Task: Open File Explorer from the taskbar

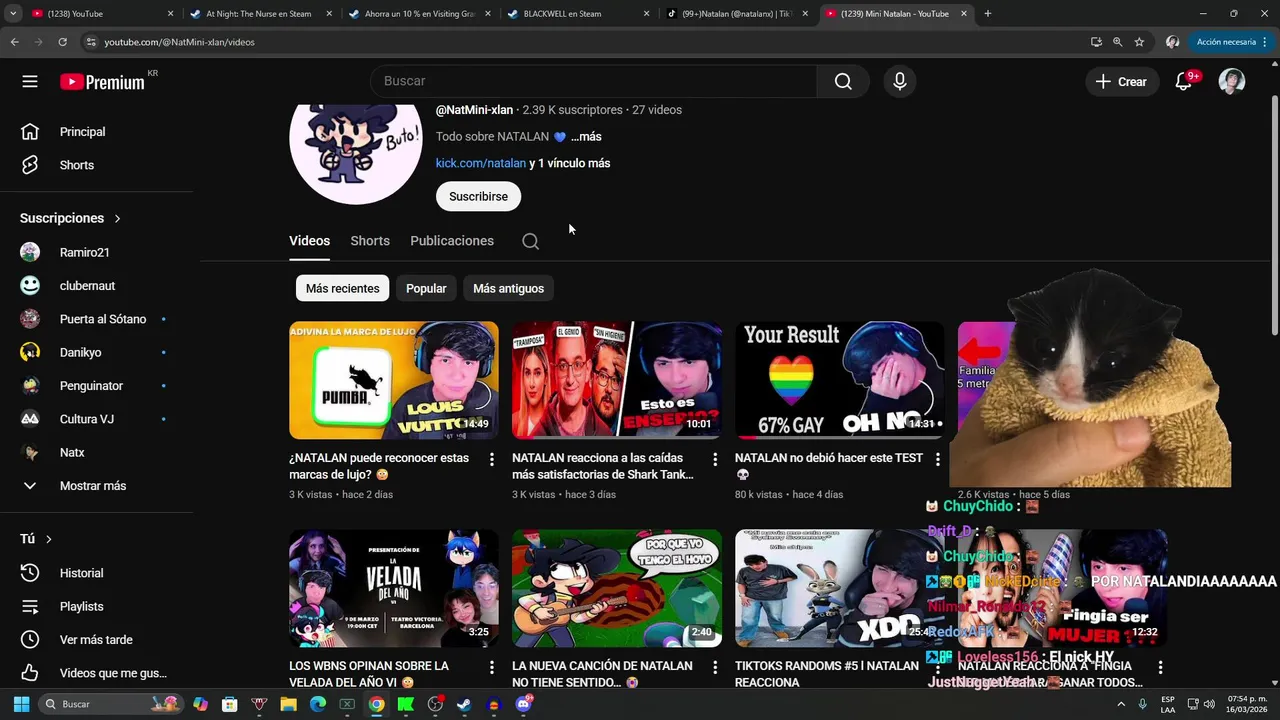Action: click(288, 704)
